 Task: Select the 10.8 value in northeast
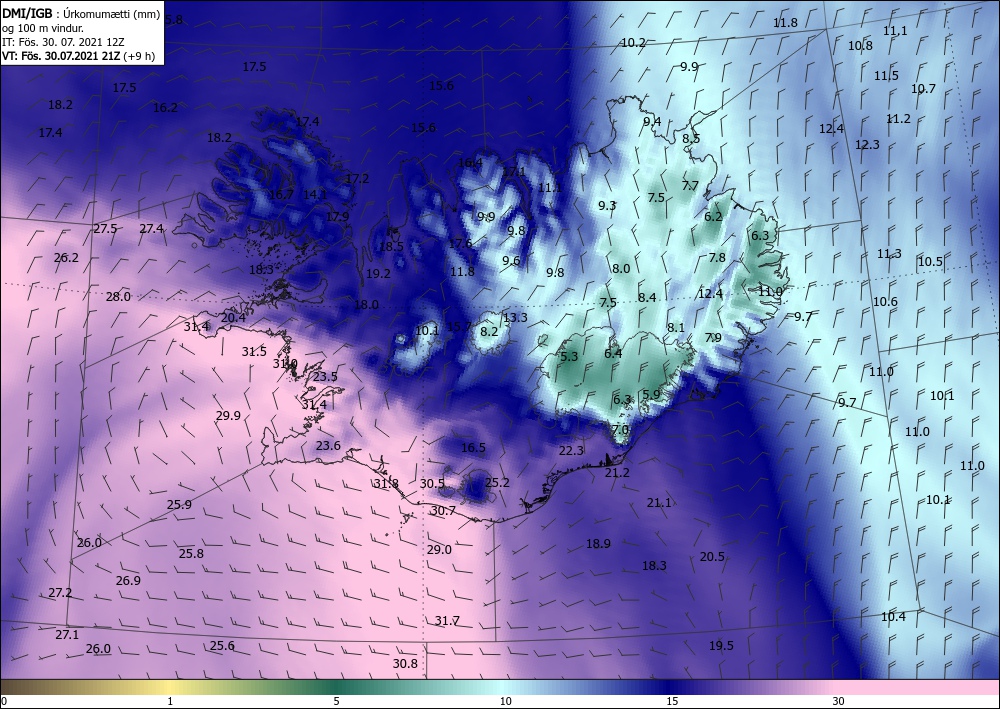(860, 45)
